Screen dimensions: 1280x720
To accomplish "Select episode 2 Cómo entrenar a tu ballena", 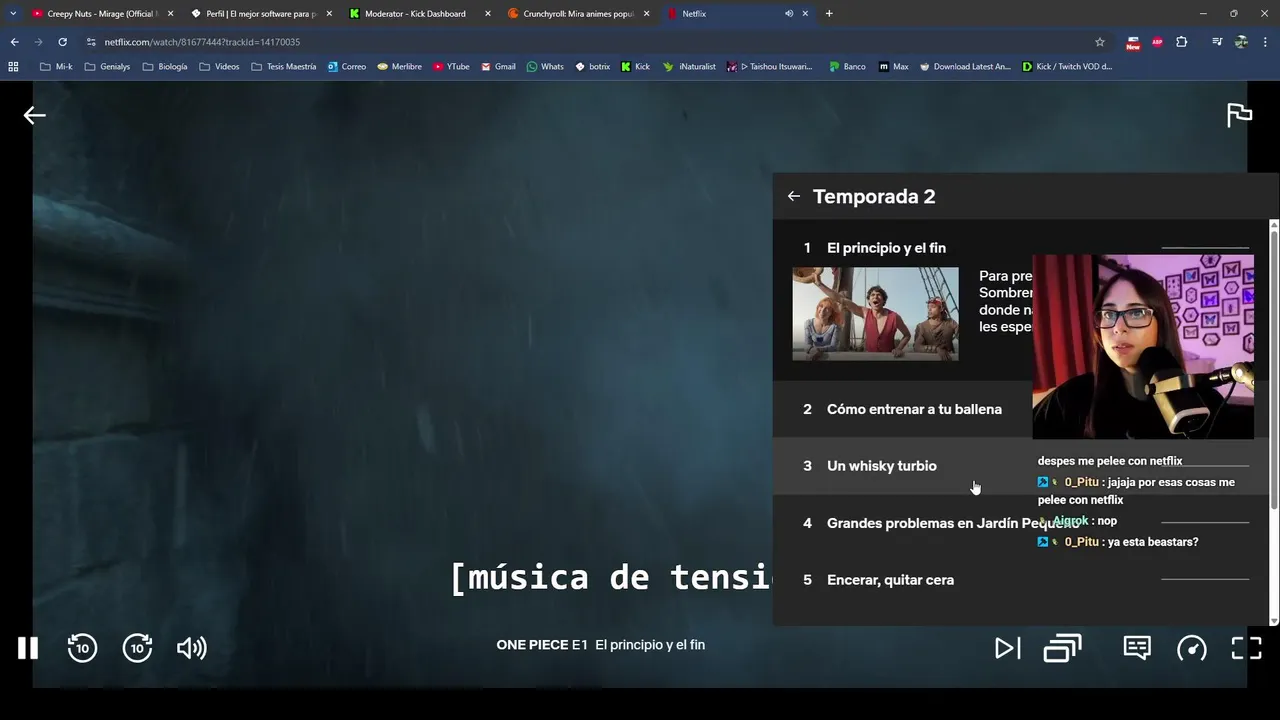I will pos(1021,409).
